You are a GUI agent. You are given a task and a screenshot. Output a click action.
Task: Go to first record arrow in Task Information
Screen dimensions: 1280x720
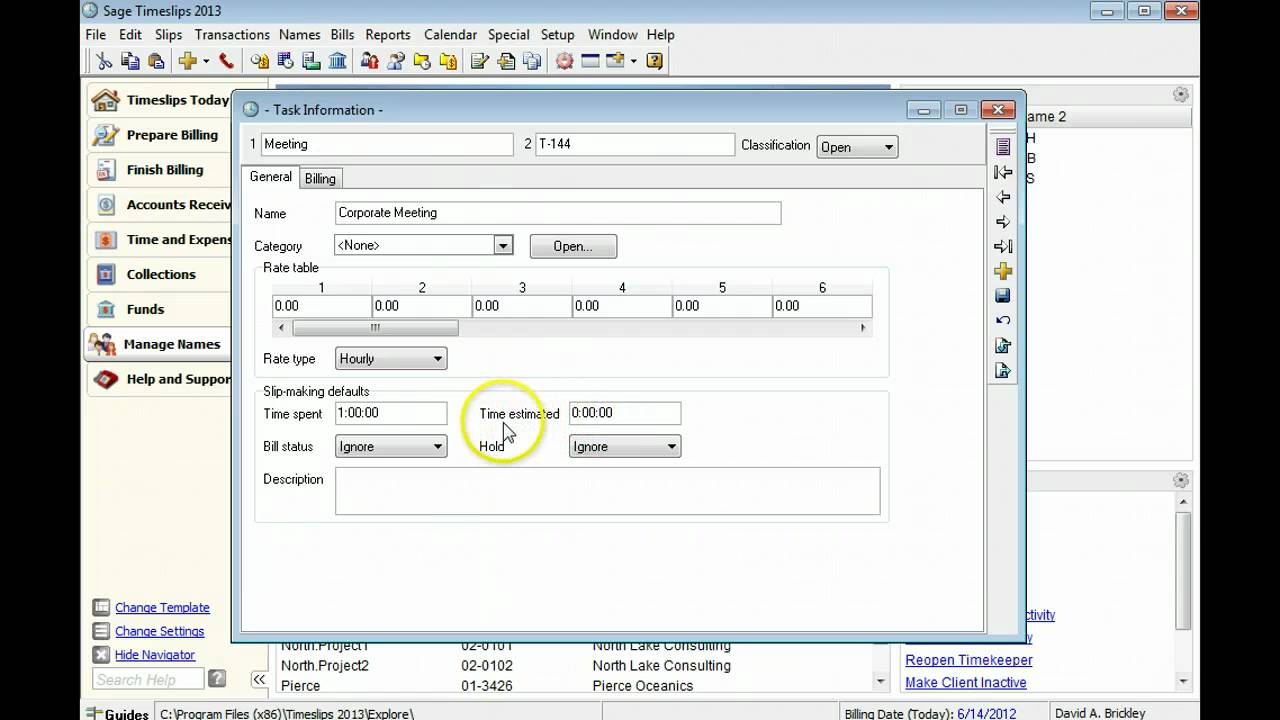1003,172
